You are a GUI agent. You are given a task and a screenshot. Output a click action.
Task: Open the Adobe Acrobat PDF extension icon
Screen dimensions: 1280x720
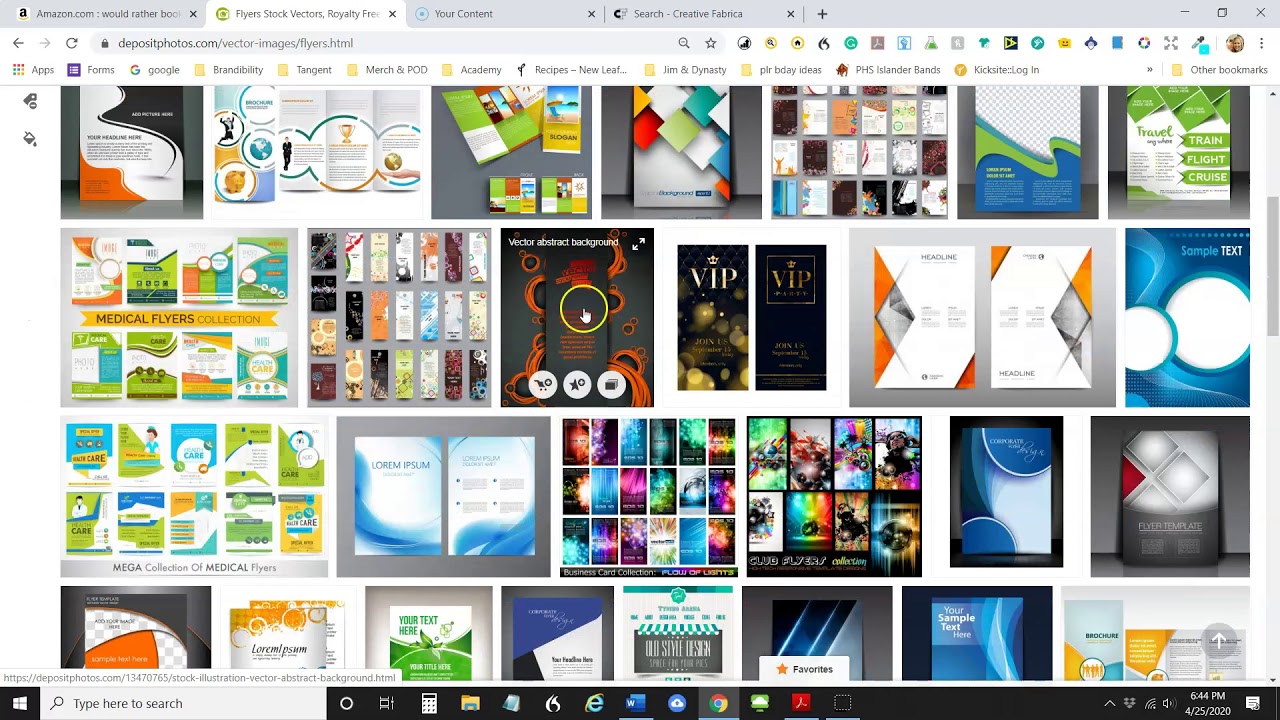(877, 43)
